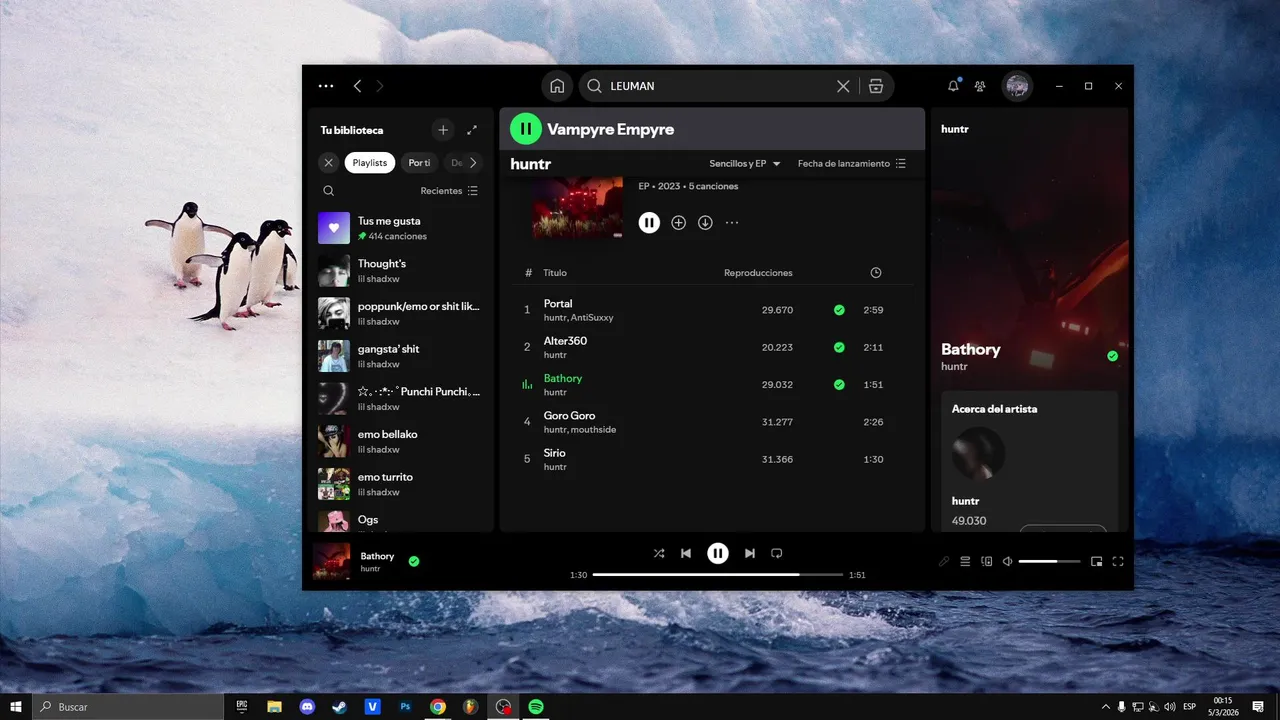Toggle saved checkmark for Portal

[x=839, y=310]
